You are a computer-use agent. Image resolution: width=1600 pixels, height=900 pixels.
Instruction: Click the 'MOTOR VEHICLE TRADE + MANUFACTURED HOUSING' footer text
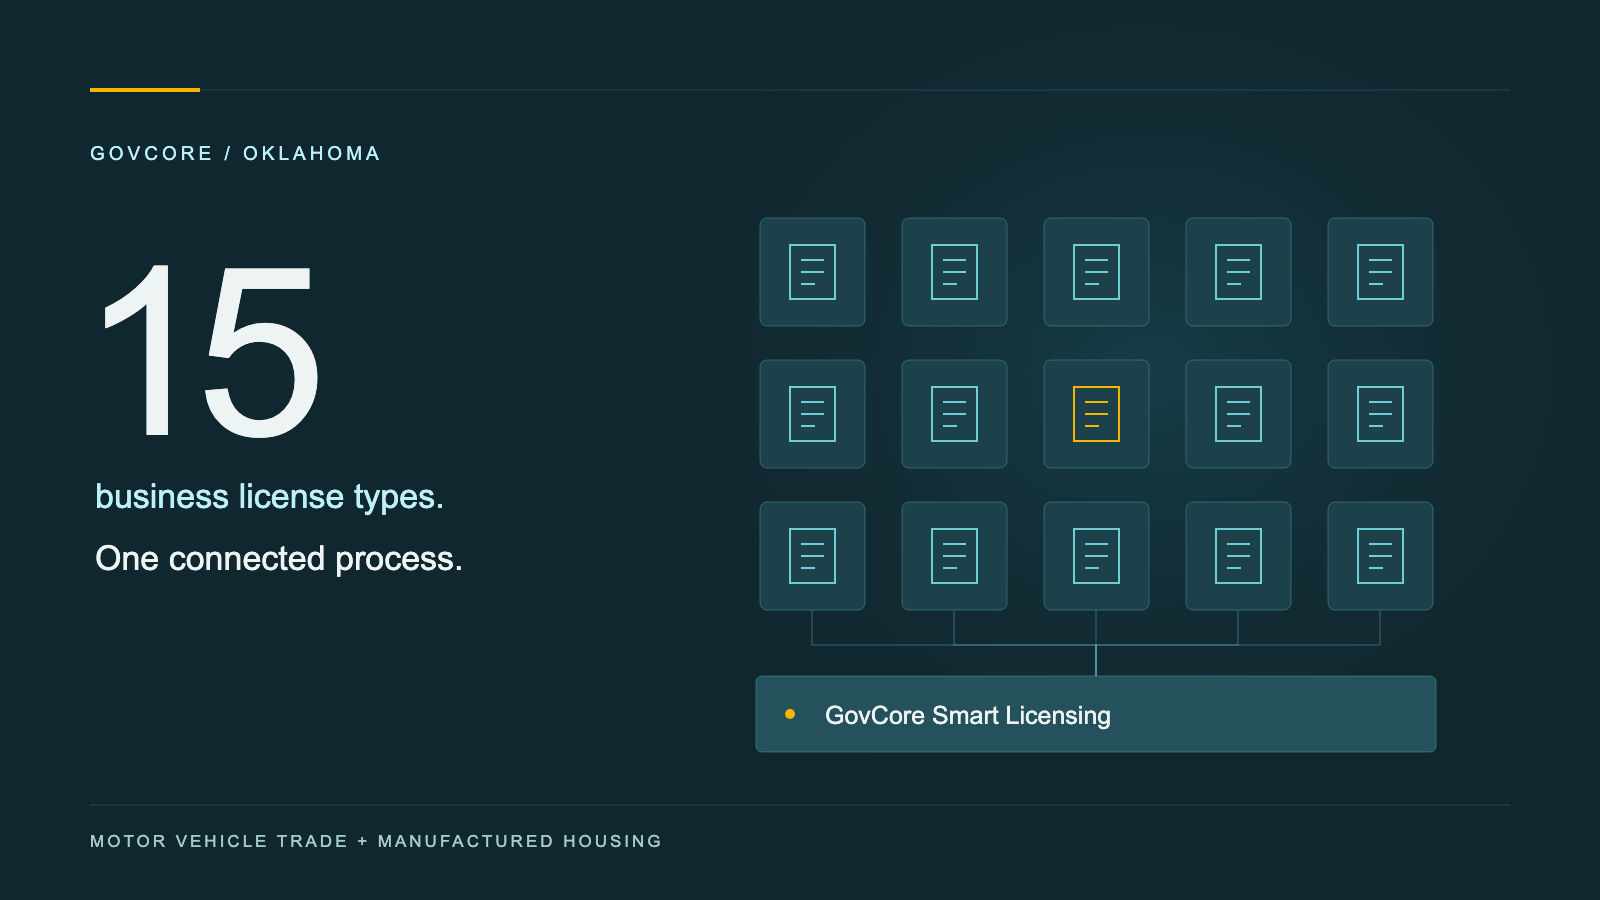click(x=376, y=841)
